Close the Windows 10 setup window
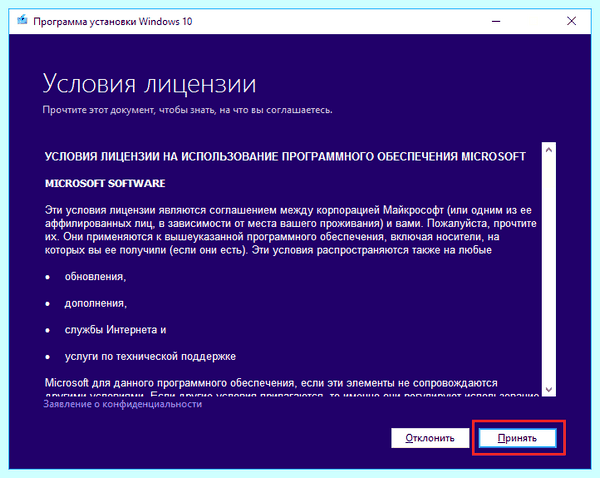The height and width of the screenshot is (478, 600). click(571, 21)
